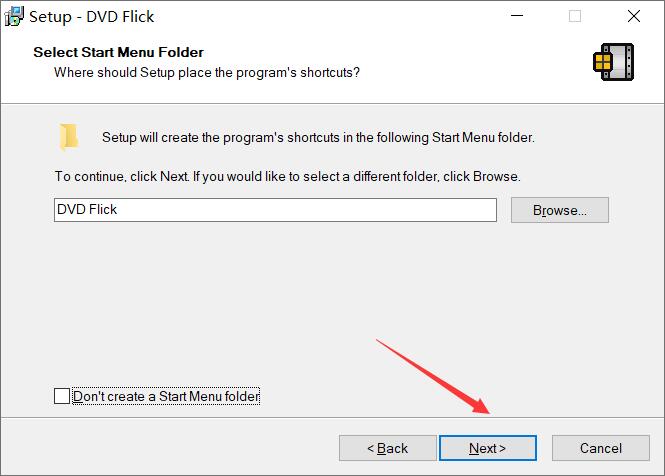Image resolution: width=665 pixels, height=476 pixels.
Task: Click the red arrow annotation
Action: tap(433, 377)
